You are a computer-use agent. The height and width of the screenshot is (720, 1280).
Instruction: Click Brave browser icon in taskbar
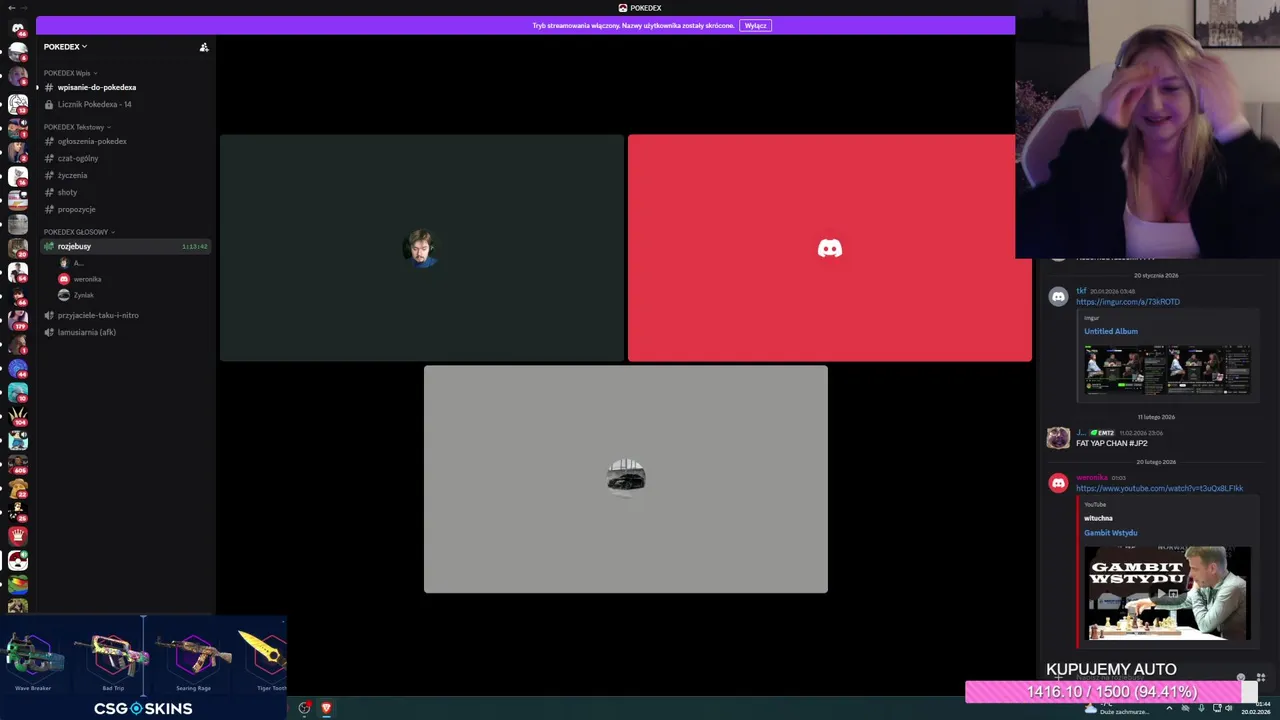[x=326, y=708]
